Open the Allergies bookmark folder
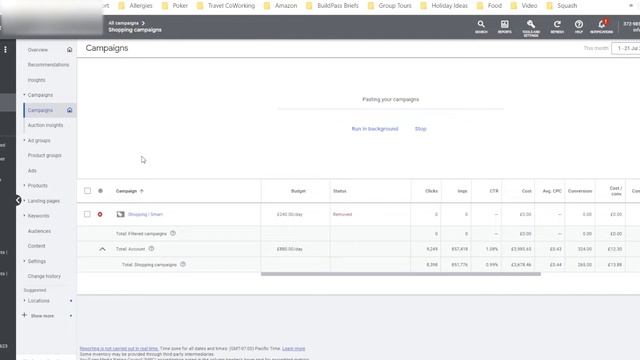This screenshot has height=360, width=640. 136,6
